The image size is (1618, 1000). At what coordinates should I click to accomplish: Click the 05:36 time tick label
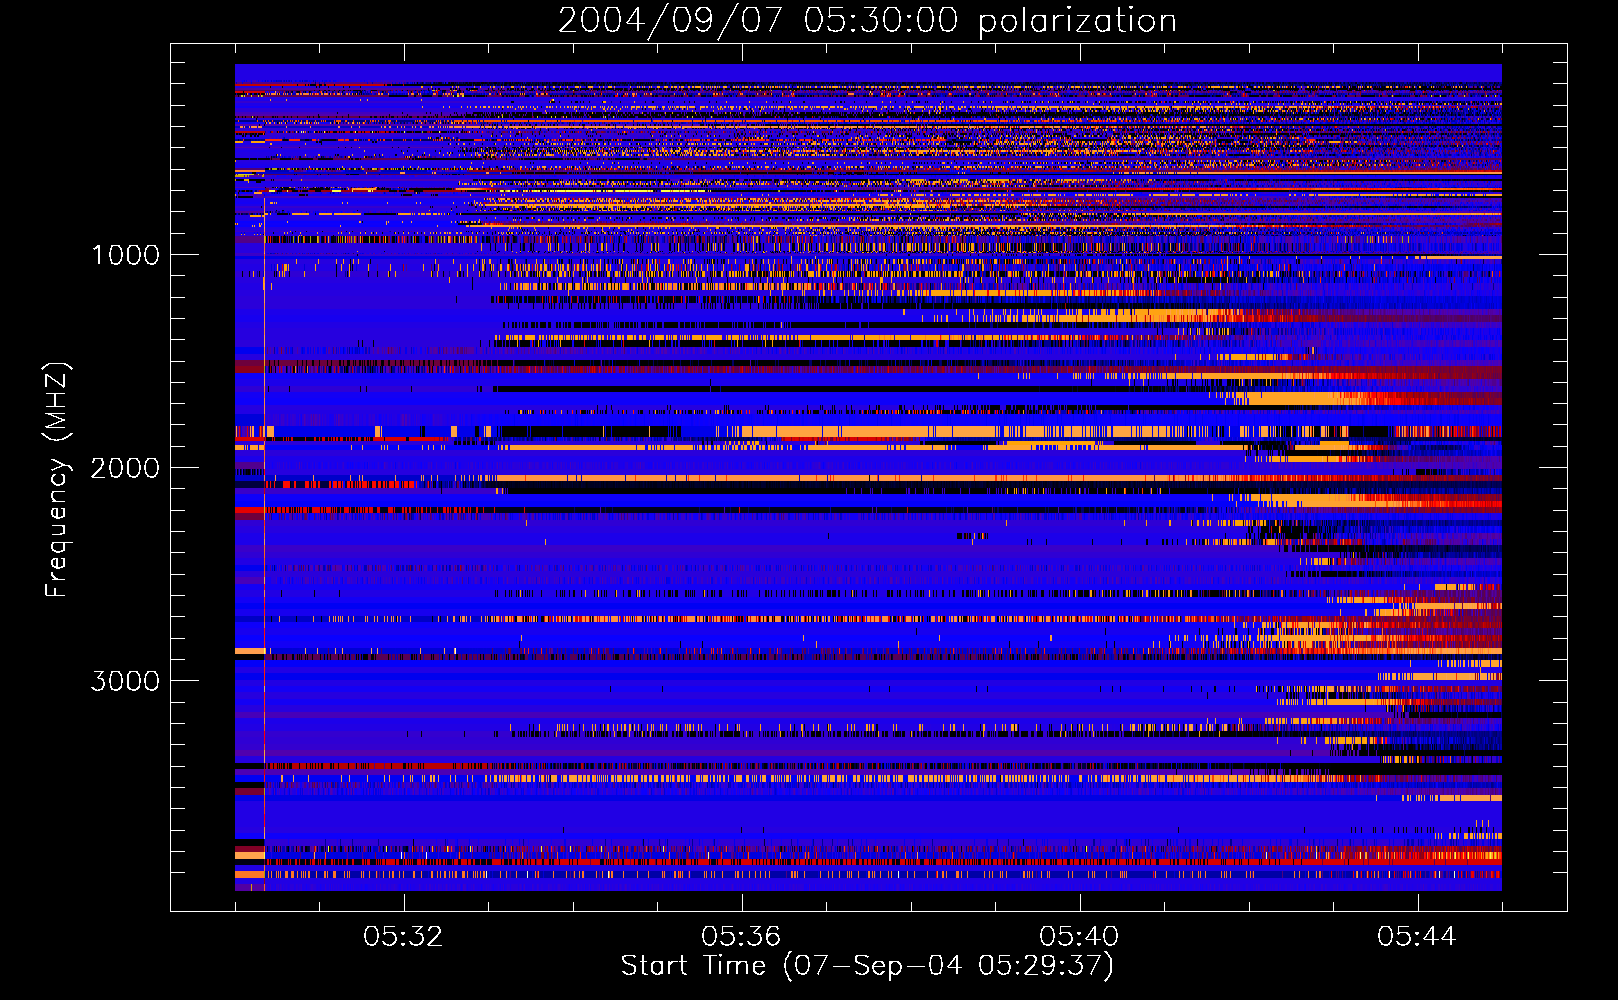click(x=741, y=937)
